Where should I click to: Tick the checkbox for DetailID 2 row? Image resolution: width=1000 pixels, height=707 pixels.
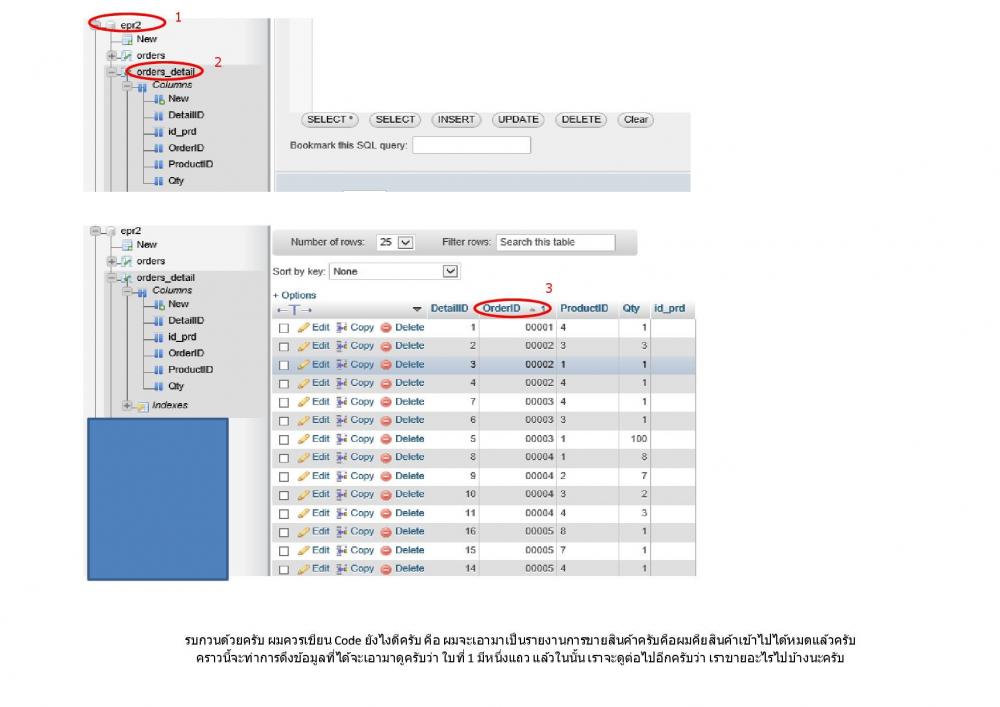click(284, 347)
